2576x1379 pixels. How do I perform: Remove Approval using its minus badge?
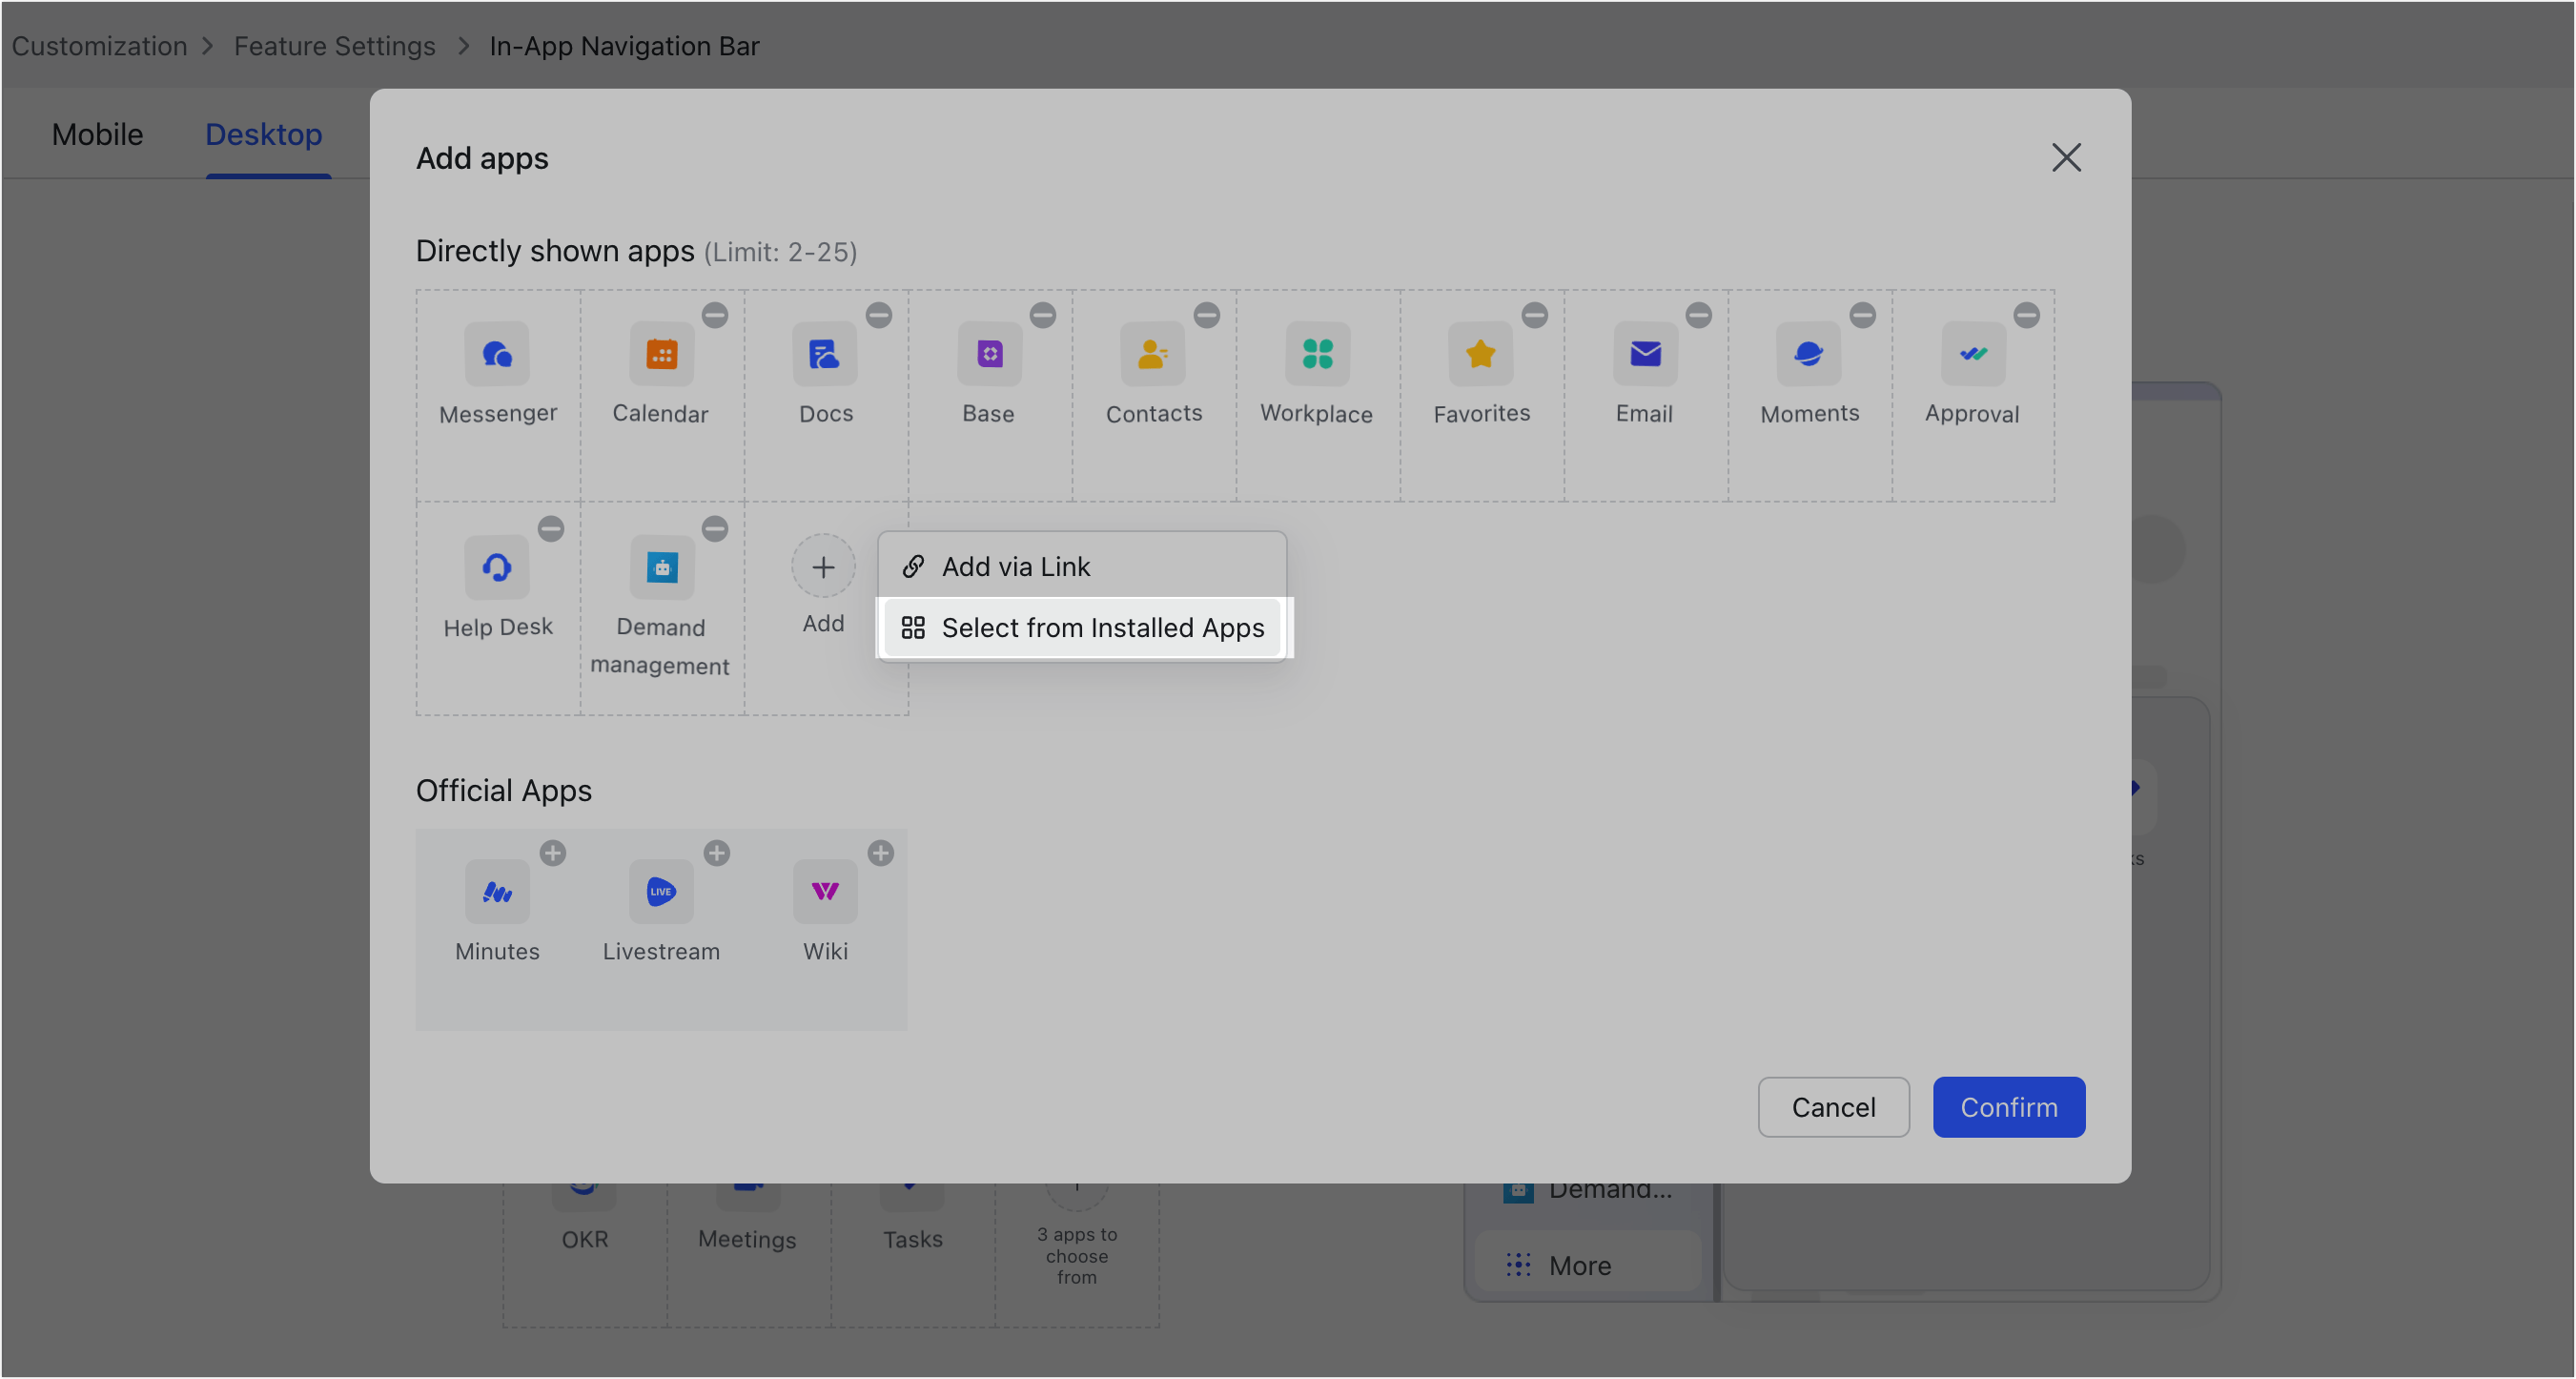point(2027,315)
